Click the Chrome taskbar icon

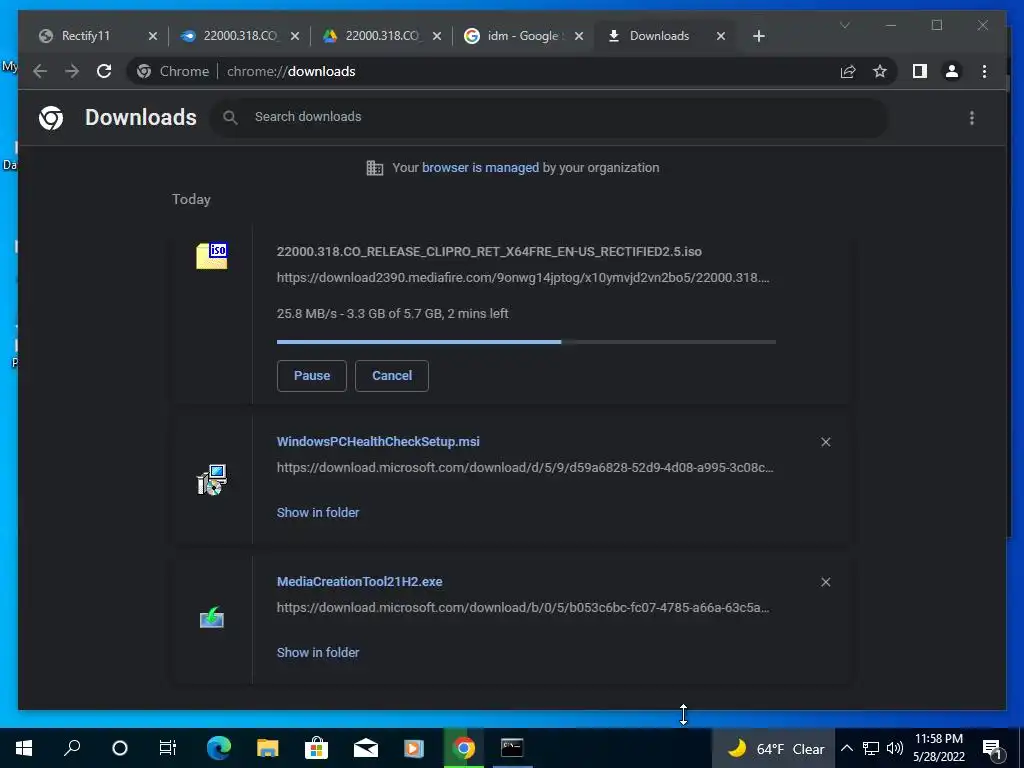click(x=463, y=748)
